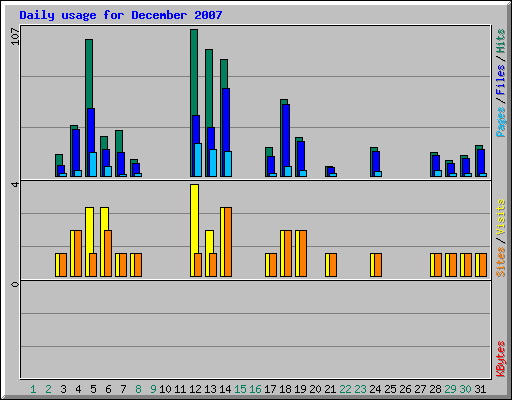Click the "4" y-axis label of the visits chart
The height and width of the screenshot is (400, 512).
pos(15,184)
